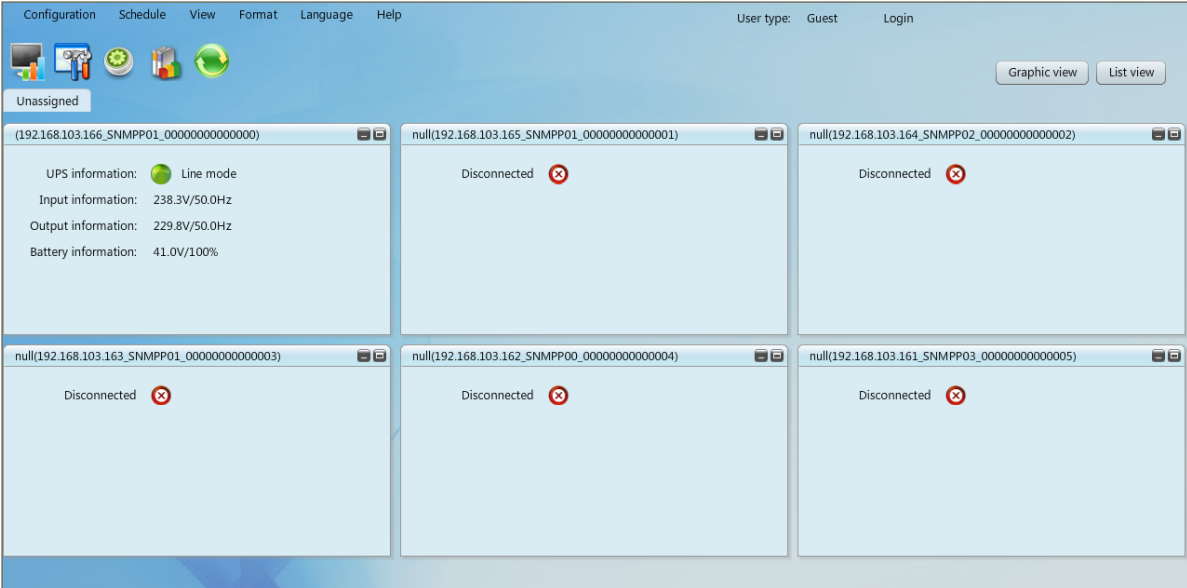
Task: Open the Configuration menu
Action: coord(60,15)
